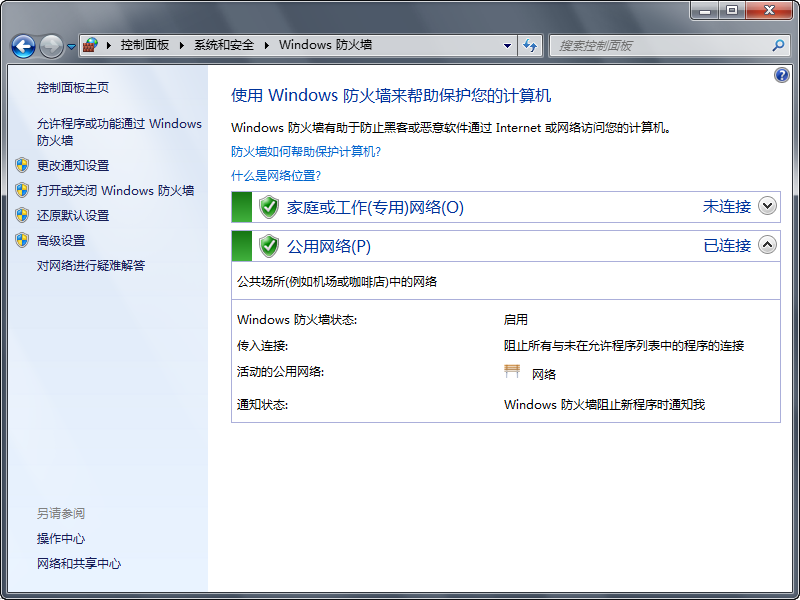Screen dimensions: 800x600
Task: Click the green shield next to 公用网络
Action: point(268,246)
